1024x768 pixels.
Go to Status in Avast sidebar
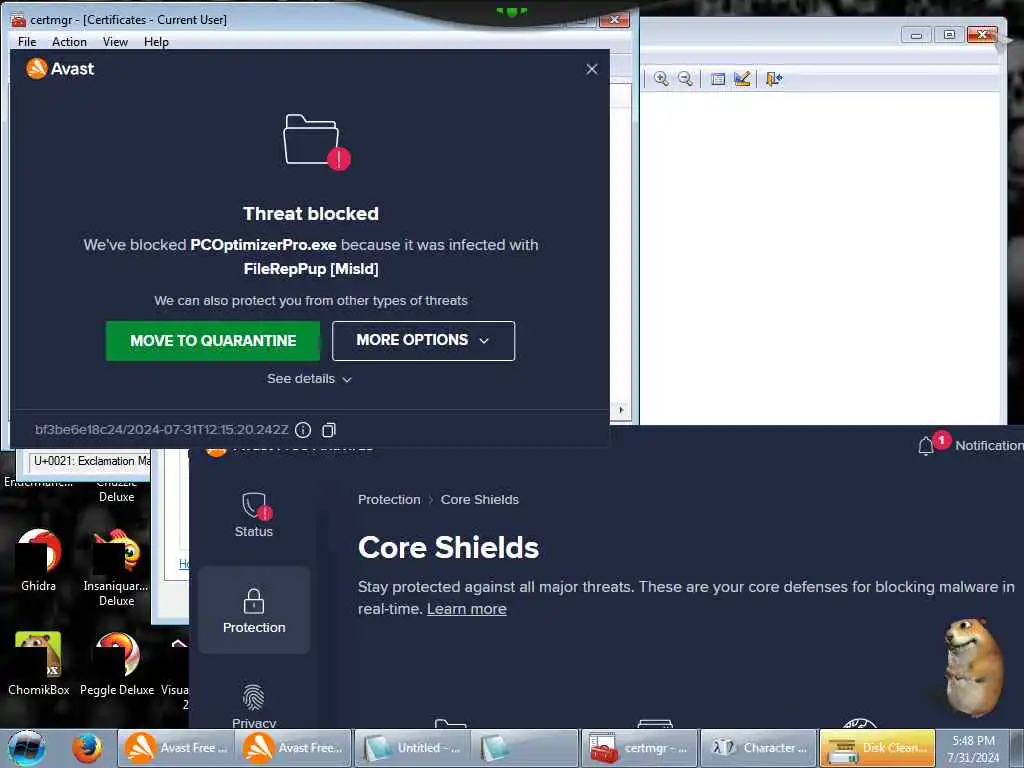tap(253, 515)
